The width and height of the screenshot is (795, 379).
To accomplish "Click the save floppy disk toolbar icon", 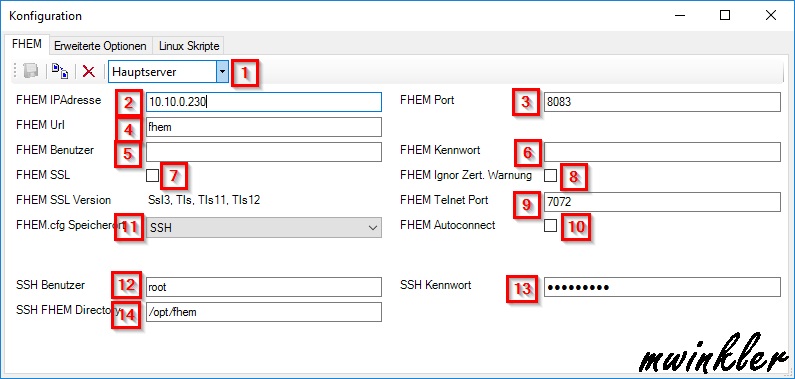I will tap(31, 71).
